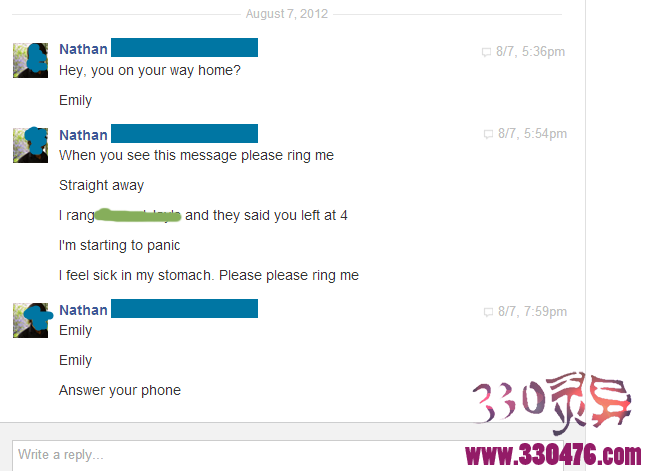Open Nathan's name link on the 5:54pm message
Screen dimensions: 649x471
point(83,135)
